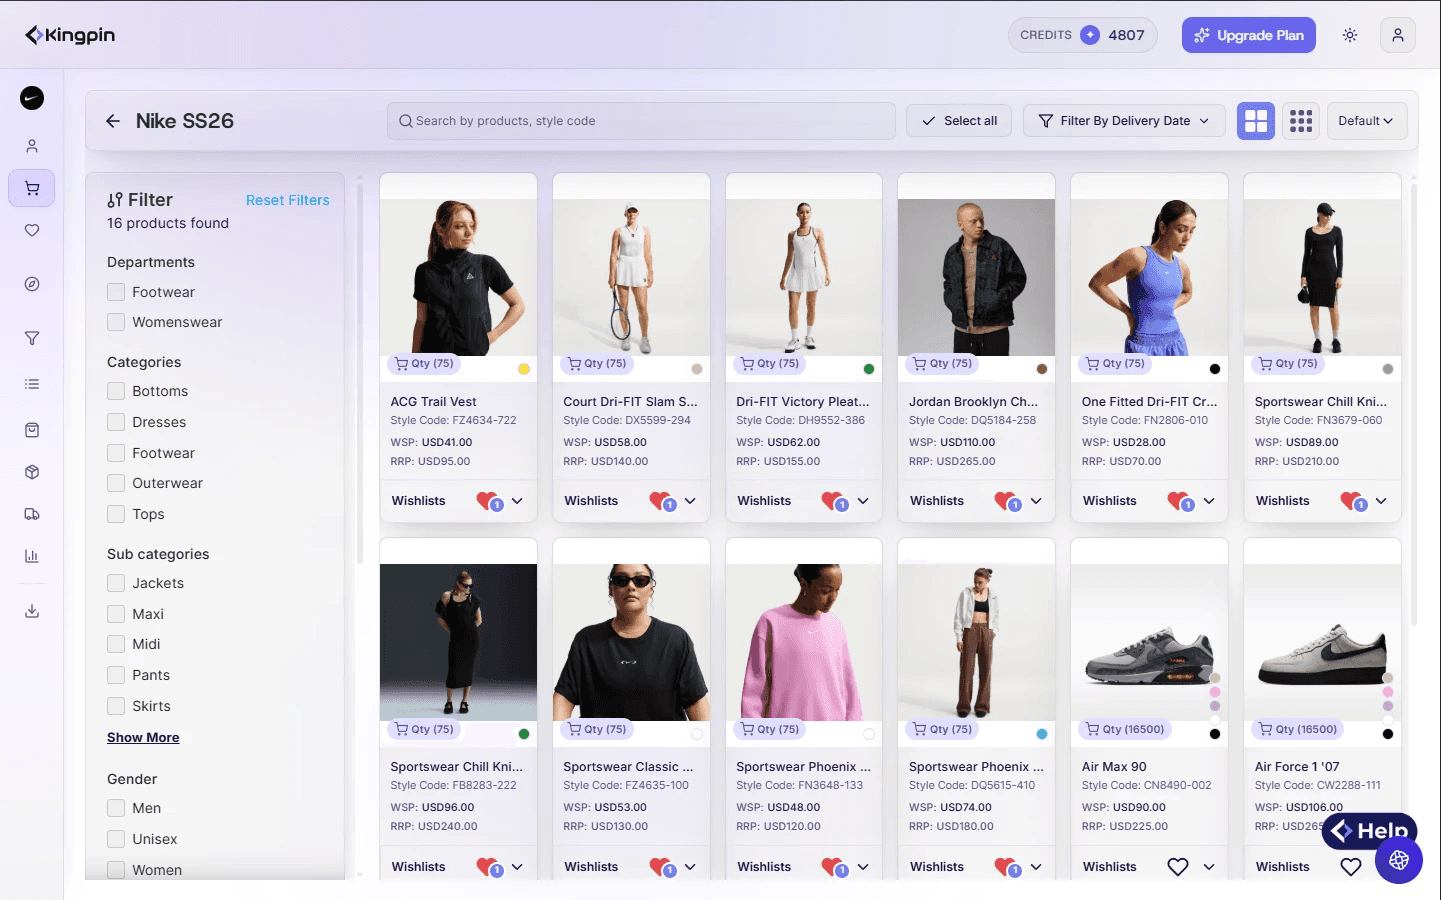Click the Qty (75) cart on ACG Trail Vest
Screen dimensions: 1441x900
coord(424,364)
